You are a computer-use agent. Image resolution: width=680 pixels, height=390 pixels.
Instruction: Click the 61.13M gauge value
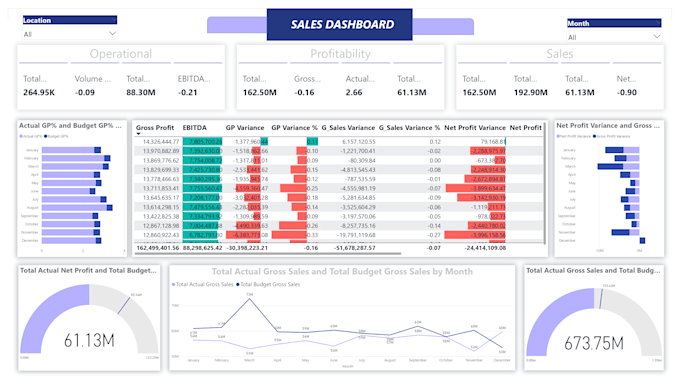tap(89, 341)
